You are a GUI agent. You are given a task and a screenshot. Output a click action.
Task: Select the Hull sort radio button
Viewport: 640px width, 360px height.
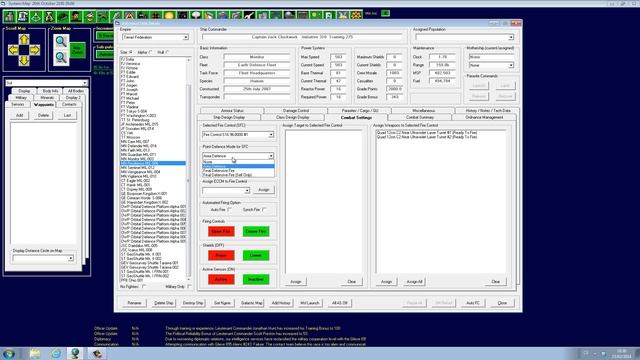coord(167,52)
